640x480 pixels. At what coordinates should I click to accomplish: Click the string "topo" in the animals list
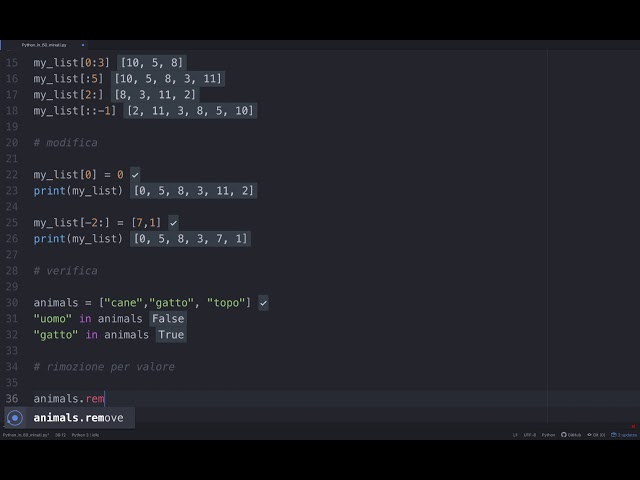226,303
